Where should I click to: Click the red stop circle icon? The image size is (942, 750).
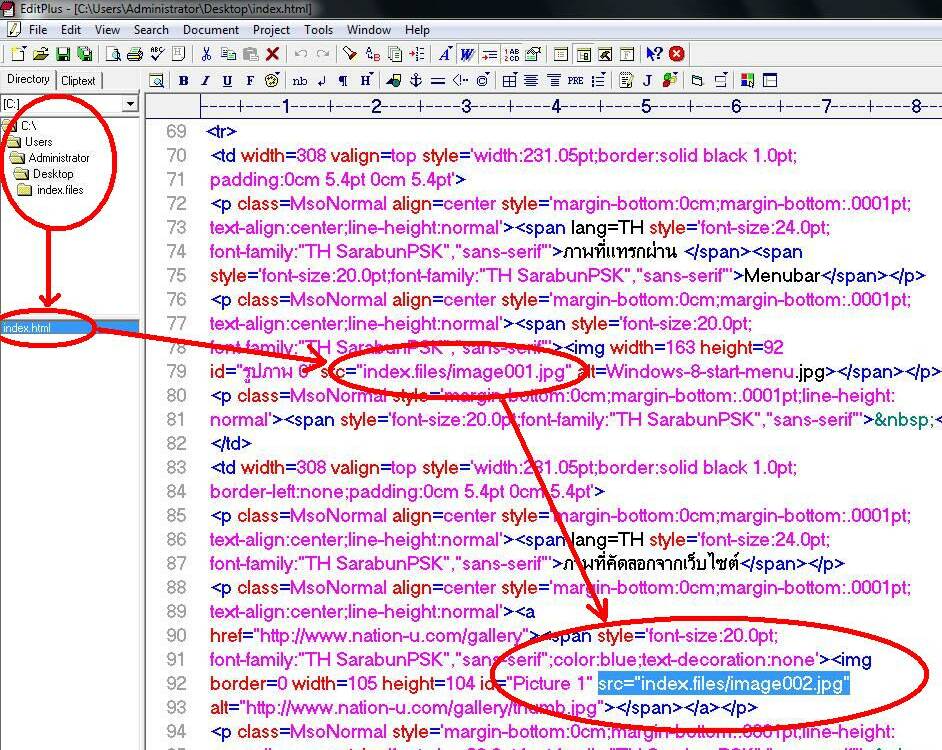(x=677, y=54)
